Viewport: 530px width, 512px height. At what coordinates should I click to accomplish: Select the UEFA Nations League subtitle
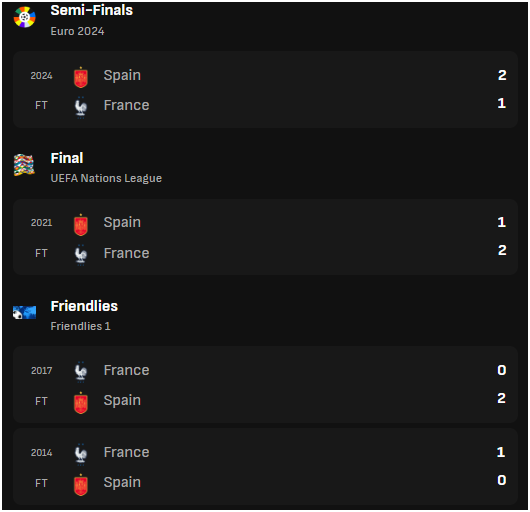point(106,178)
